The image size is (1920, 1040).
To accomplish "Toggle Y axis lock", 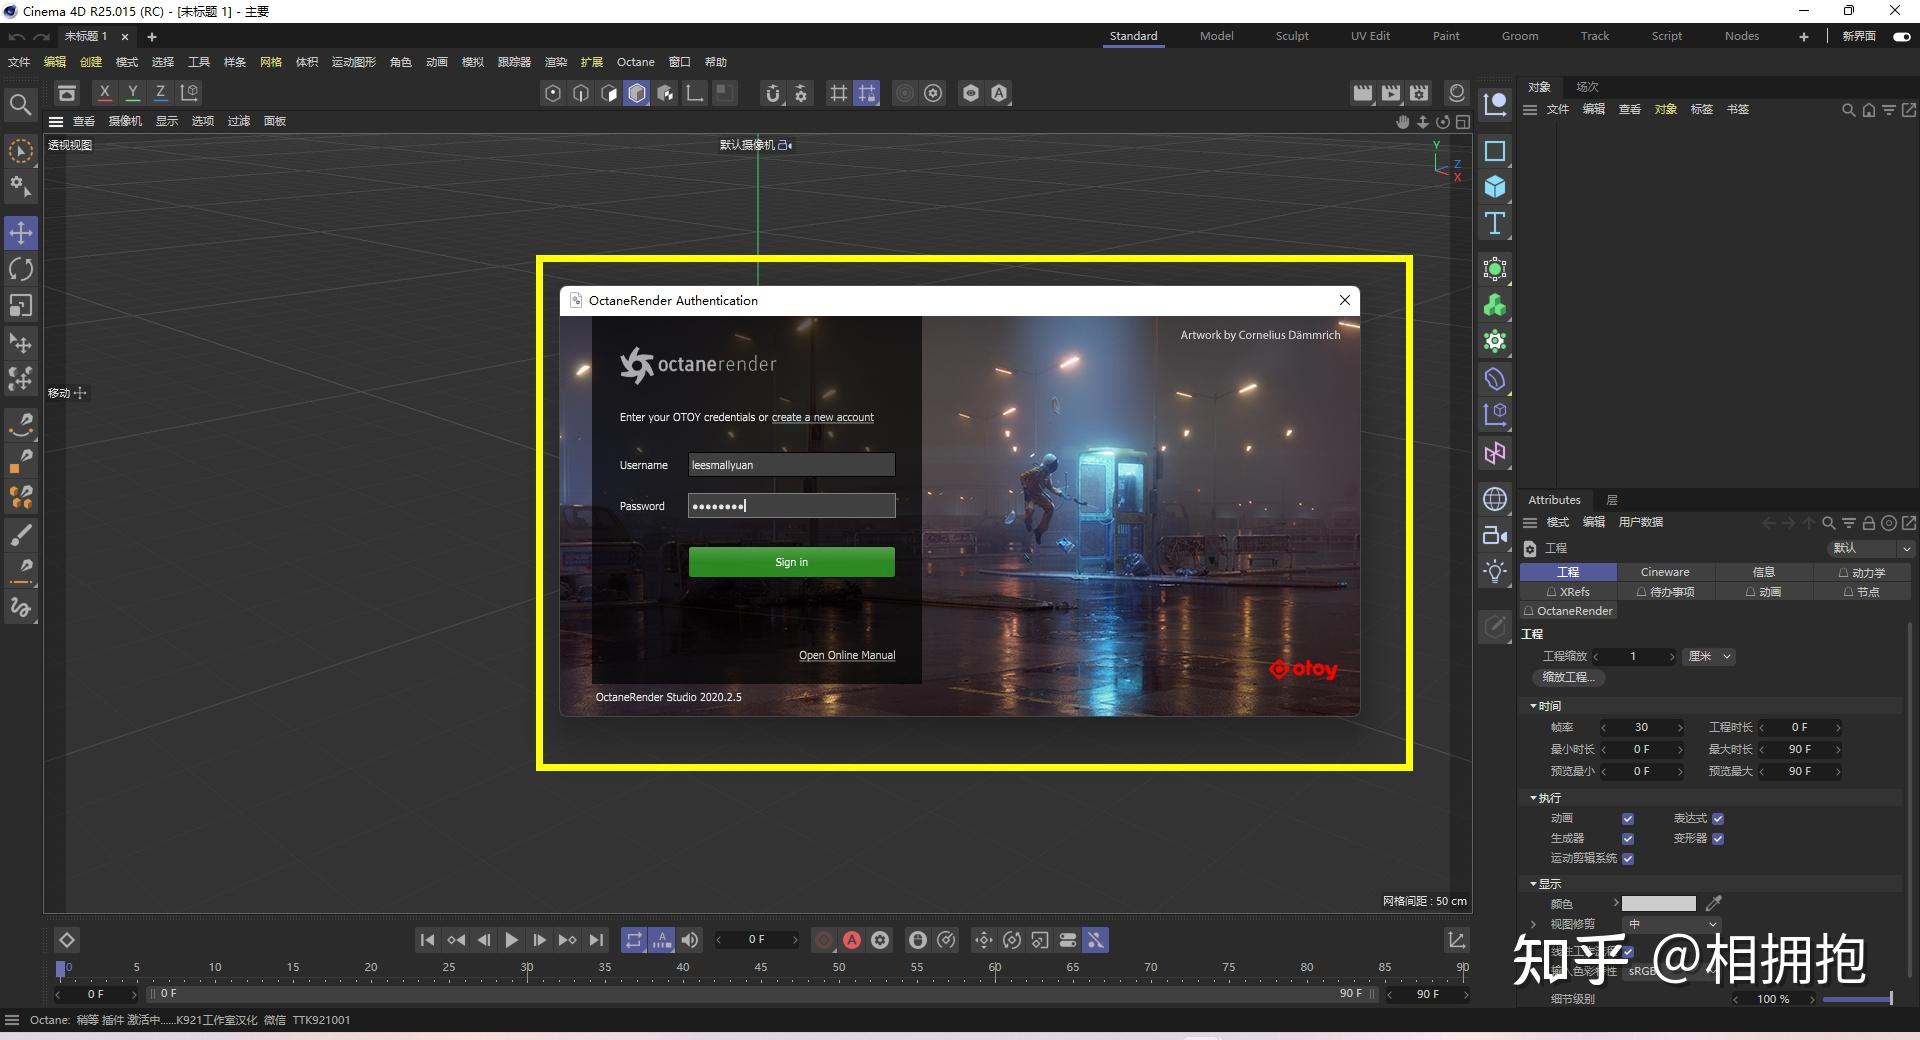I will (x=132, y=93).
